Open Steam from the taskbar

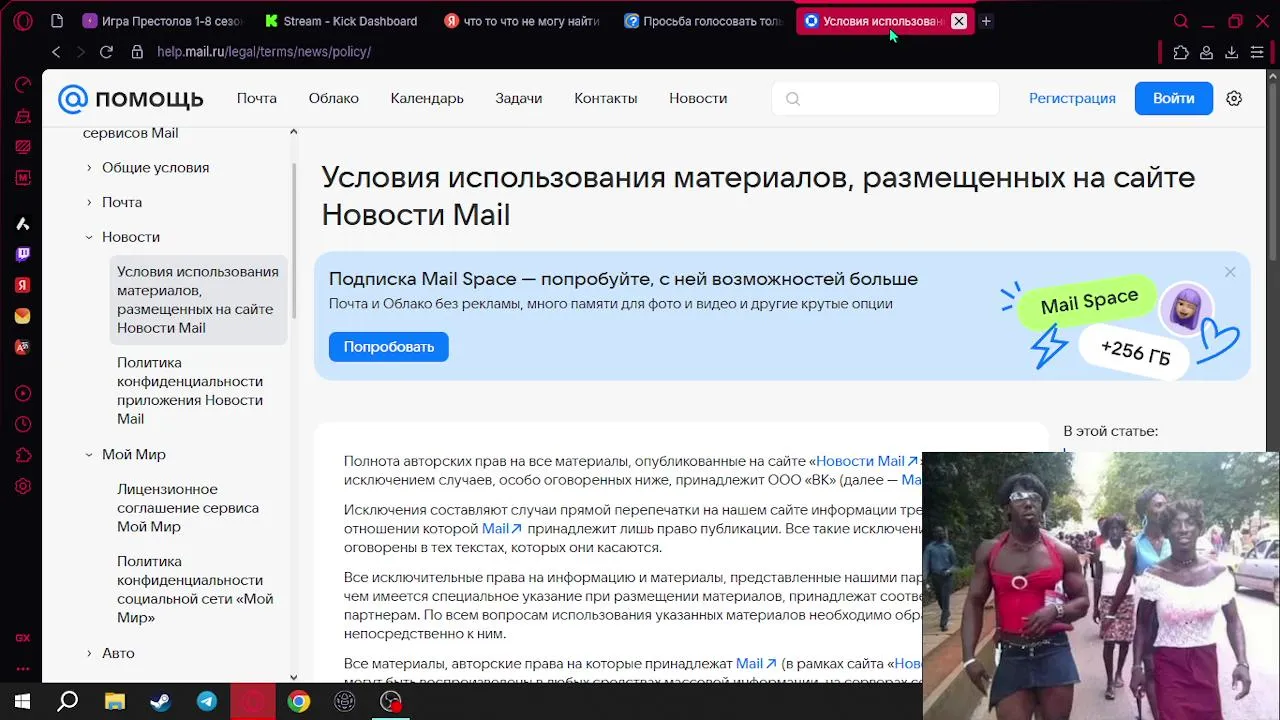coord(160,702)
